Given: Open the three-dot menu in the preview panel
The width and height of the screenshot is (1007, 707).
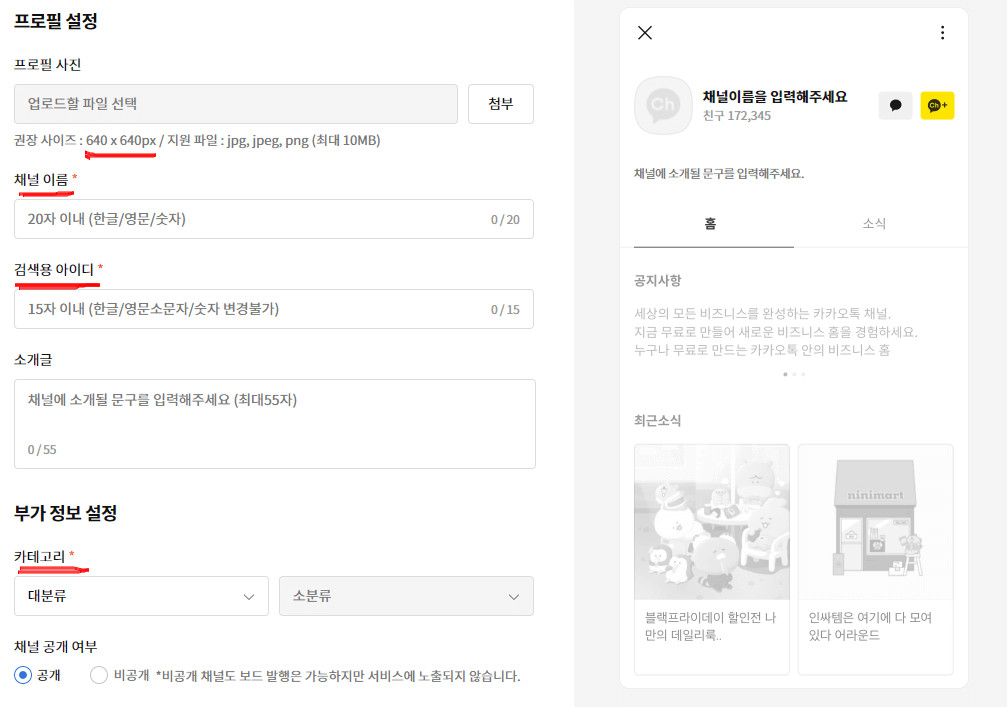Looking at the screenshot, I should coord(941,33).
